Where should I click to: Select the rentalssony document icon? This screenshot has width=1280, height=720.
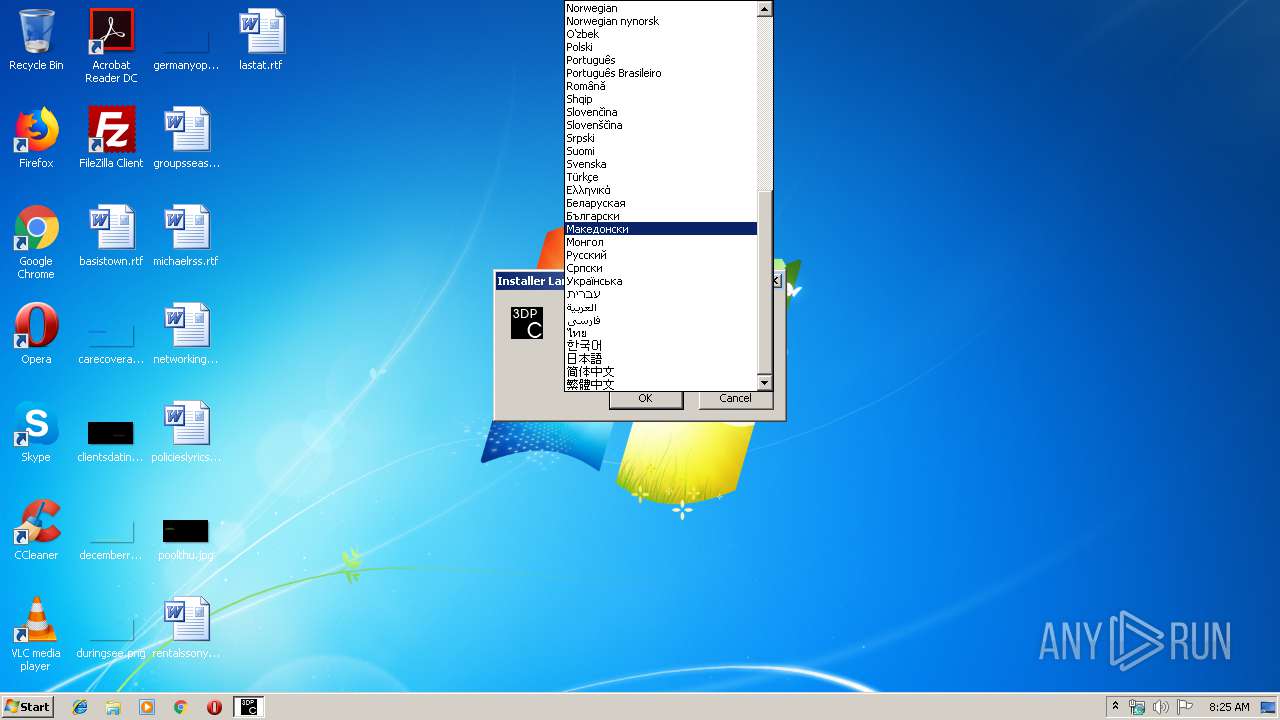(186, 628)
